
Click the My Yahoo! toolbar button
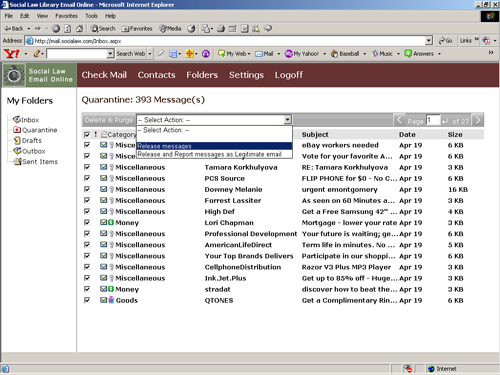(302, 54)
